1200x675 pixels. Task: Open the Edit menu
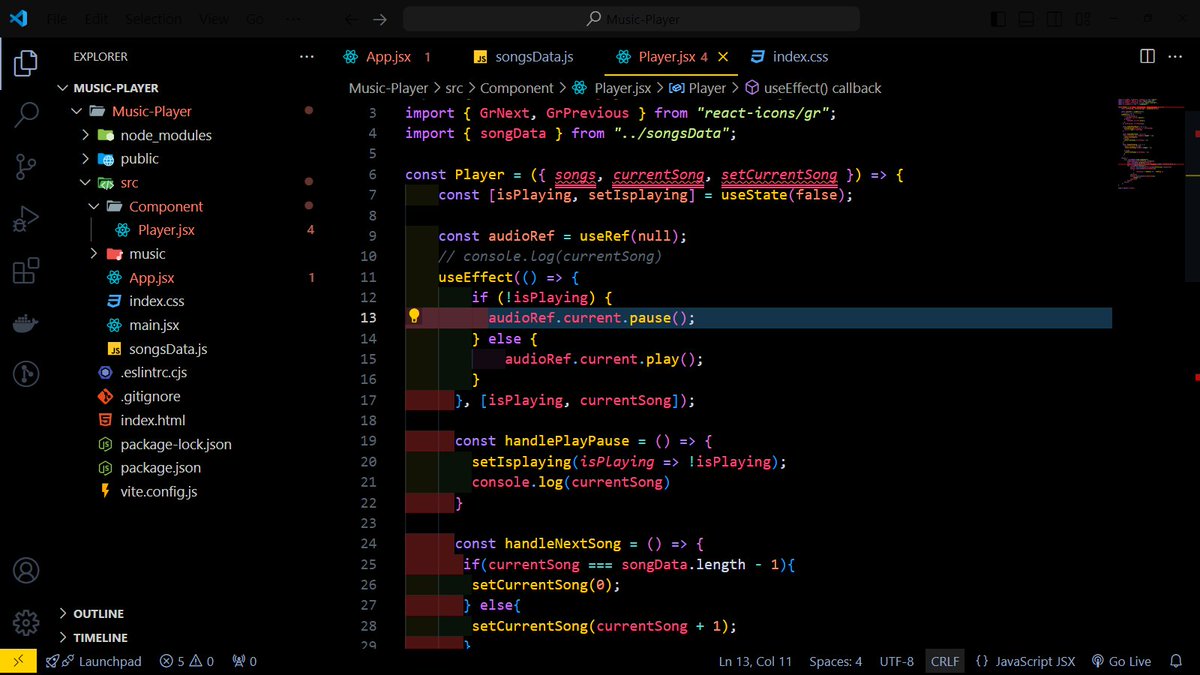96,19
